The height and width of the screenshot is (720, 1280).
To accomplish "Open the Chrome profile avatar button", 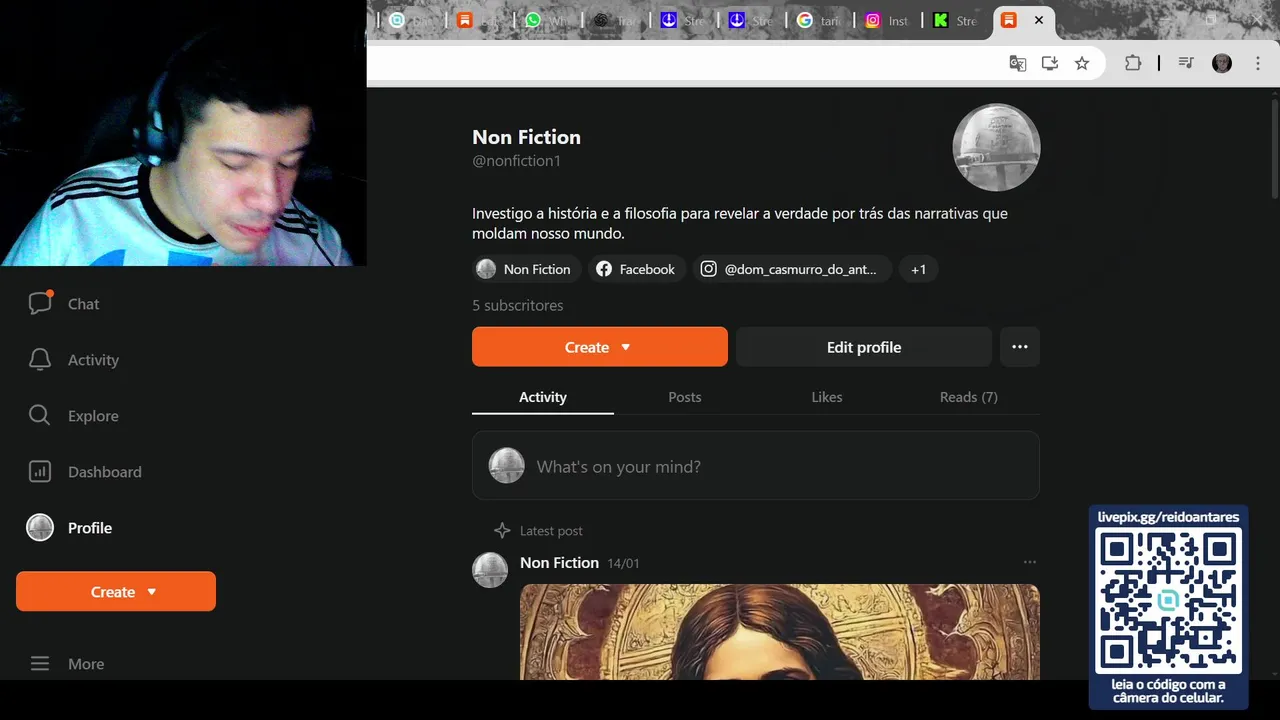I will [x=1222, y=63].
